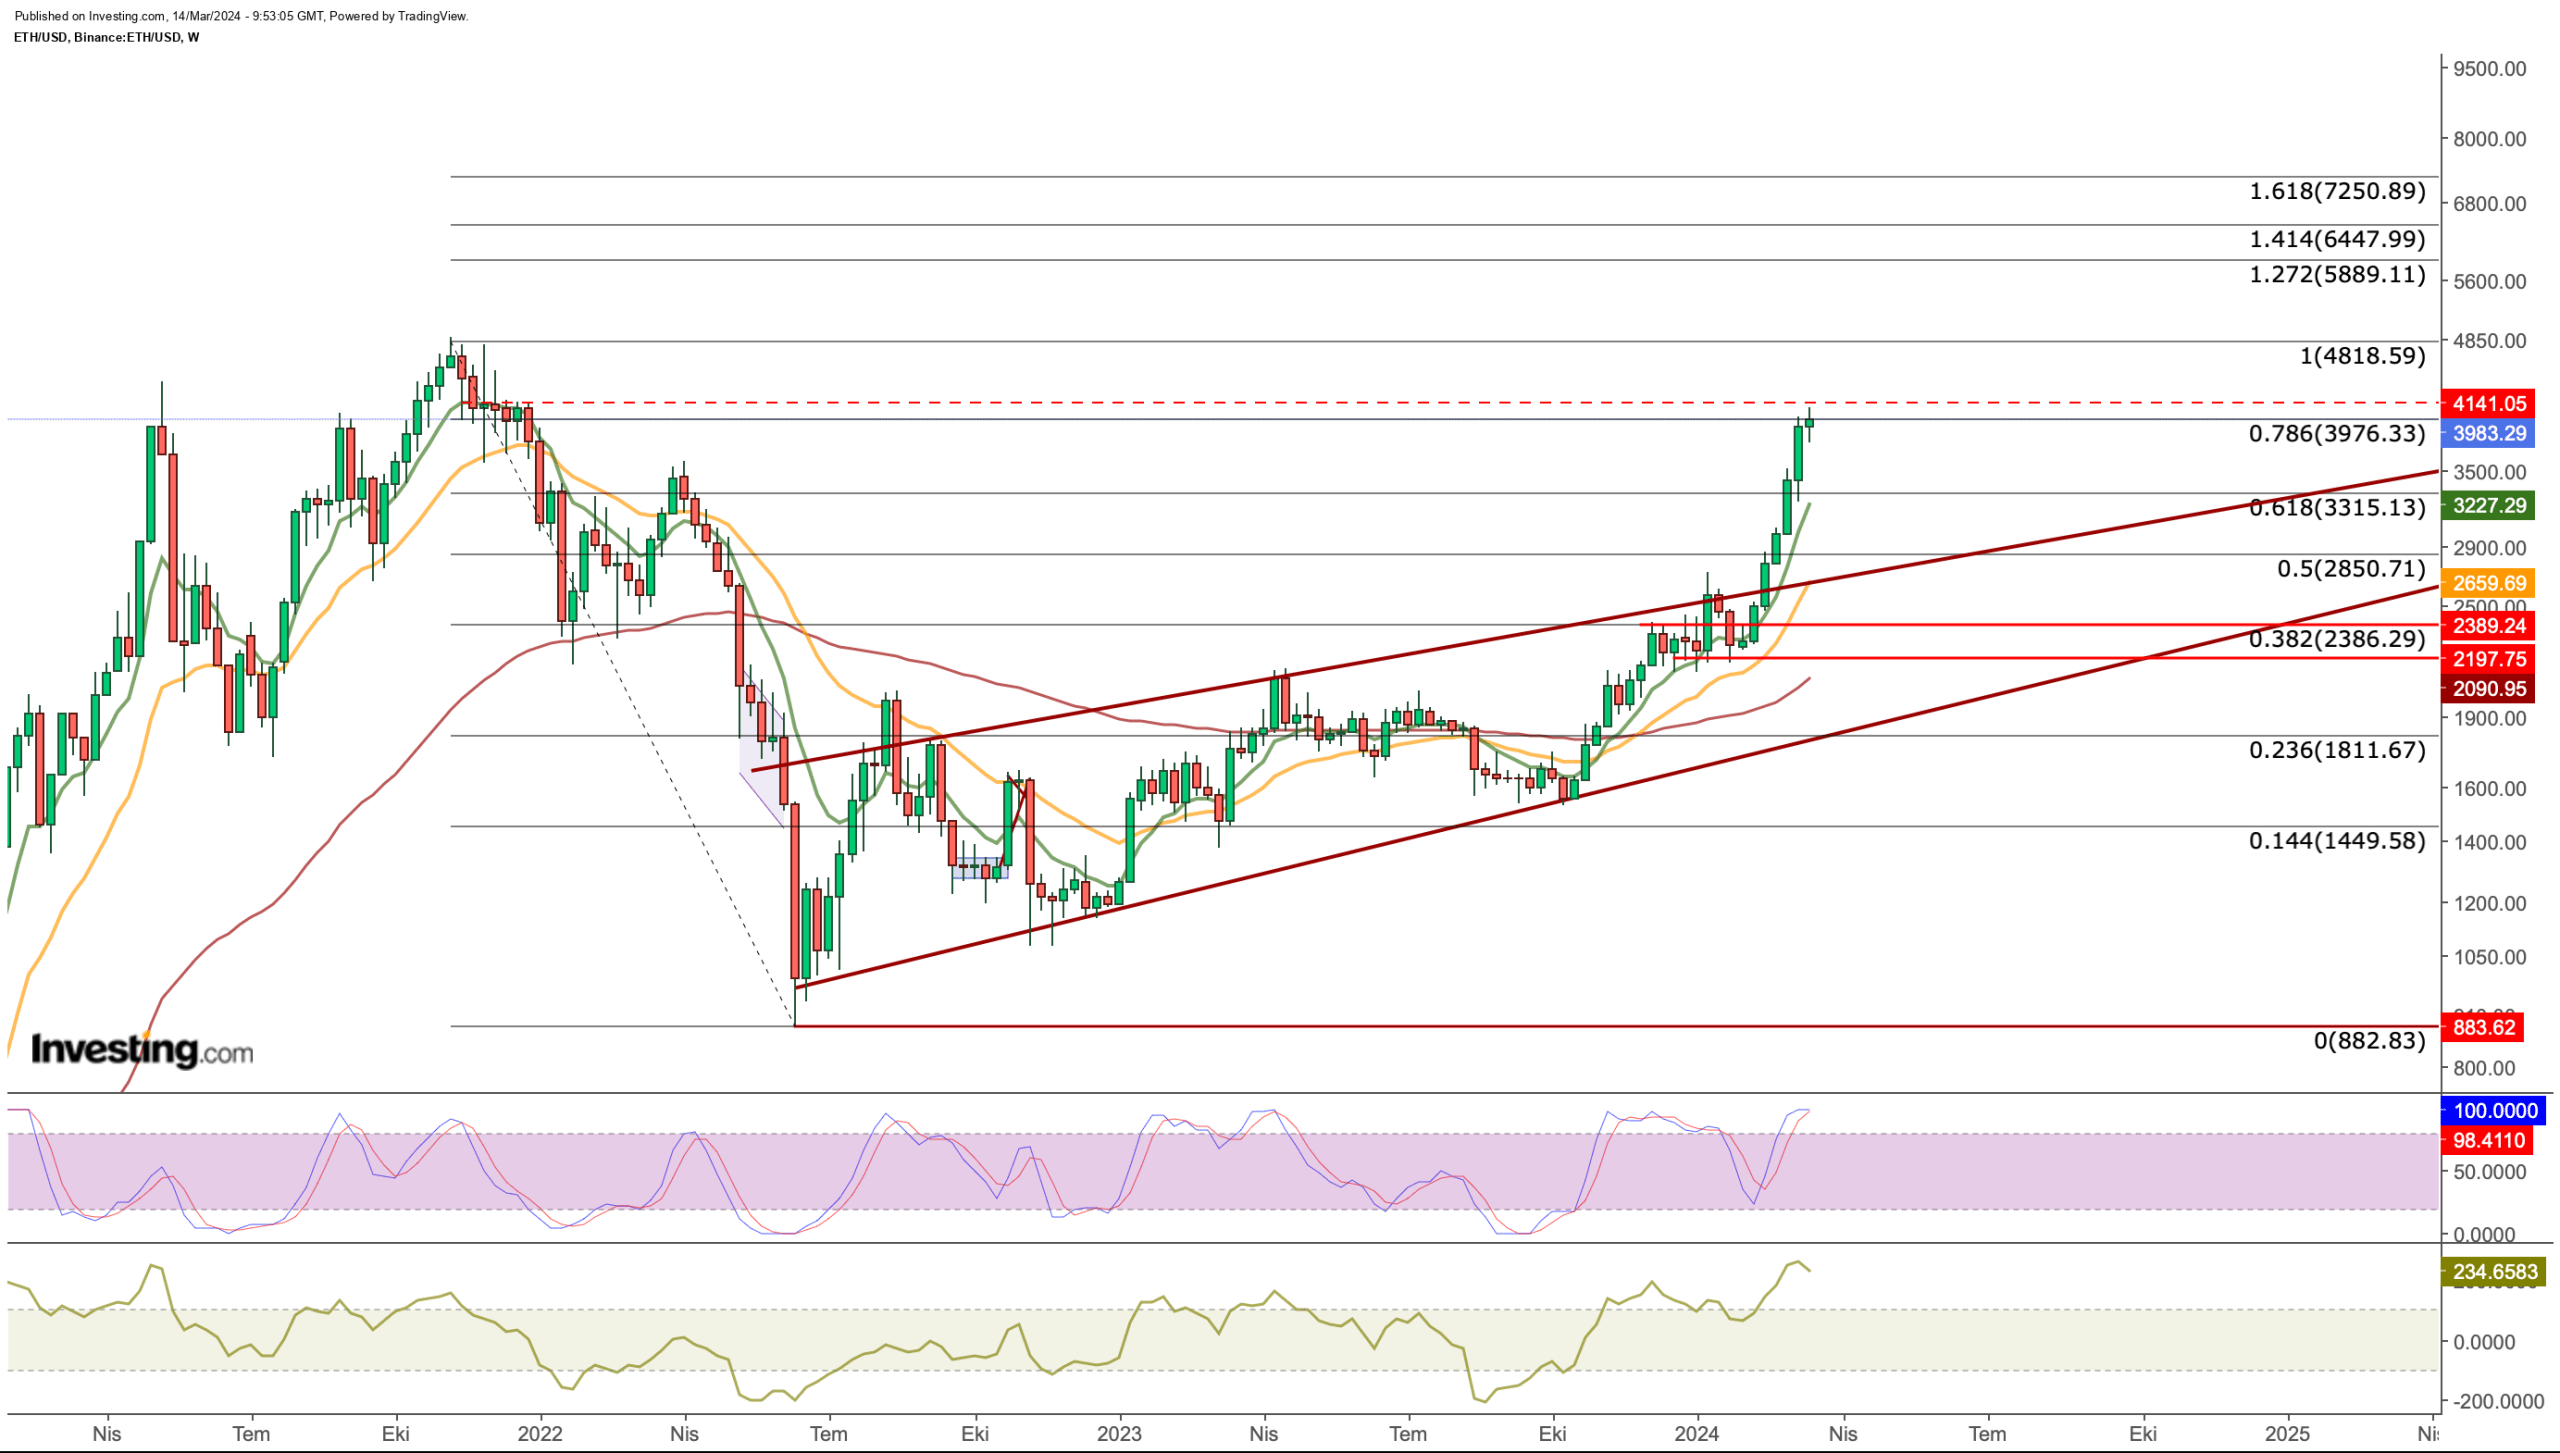Click the 3227.29 green moving average label

click(2488, 506)
